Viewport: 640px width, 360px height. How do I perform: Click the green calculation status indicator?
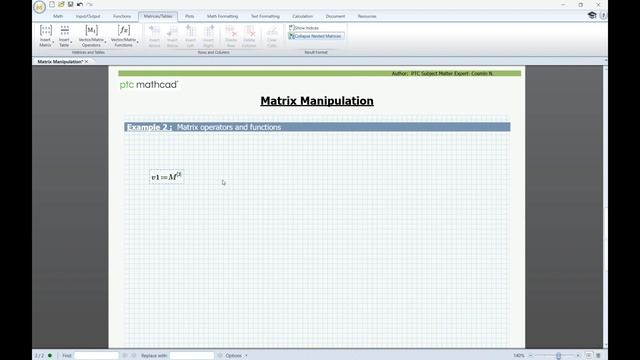[50, 356]
